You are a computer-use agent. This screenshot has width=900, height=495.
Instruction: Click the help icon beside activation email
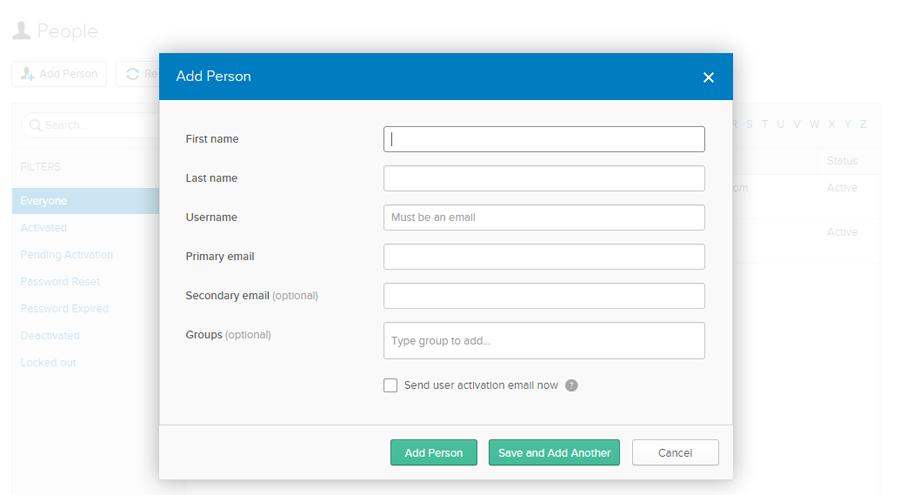coord(571,385)
